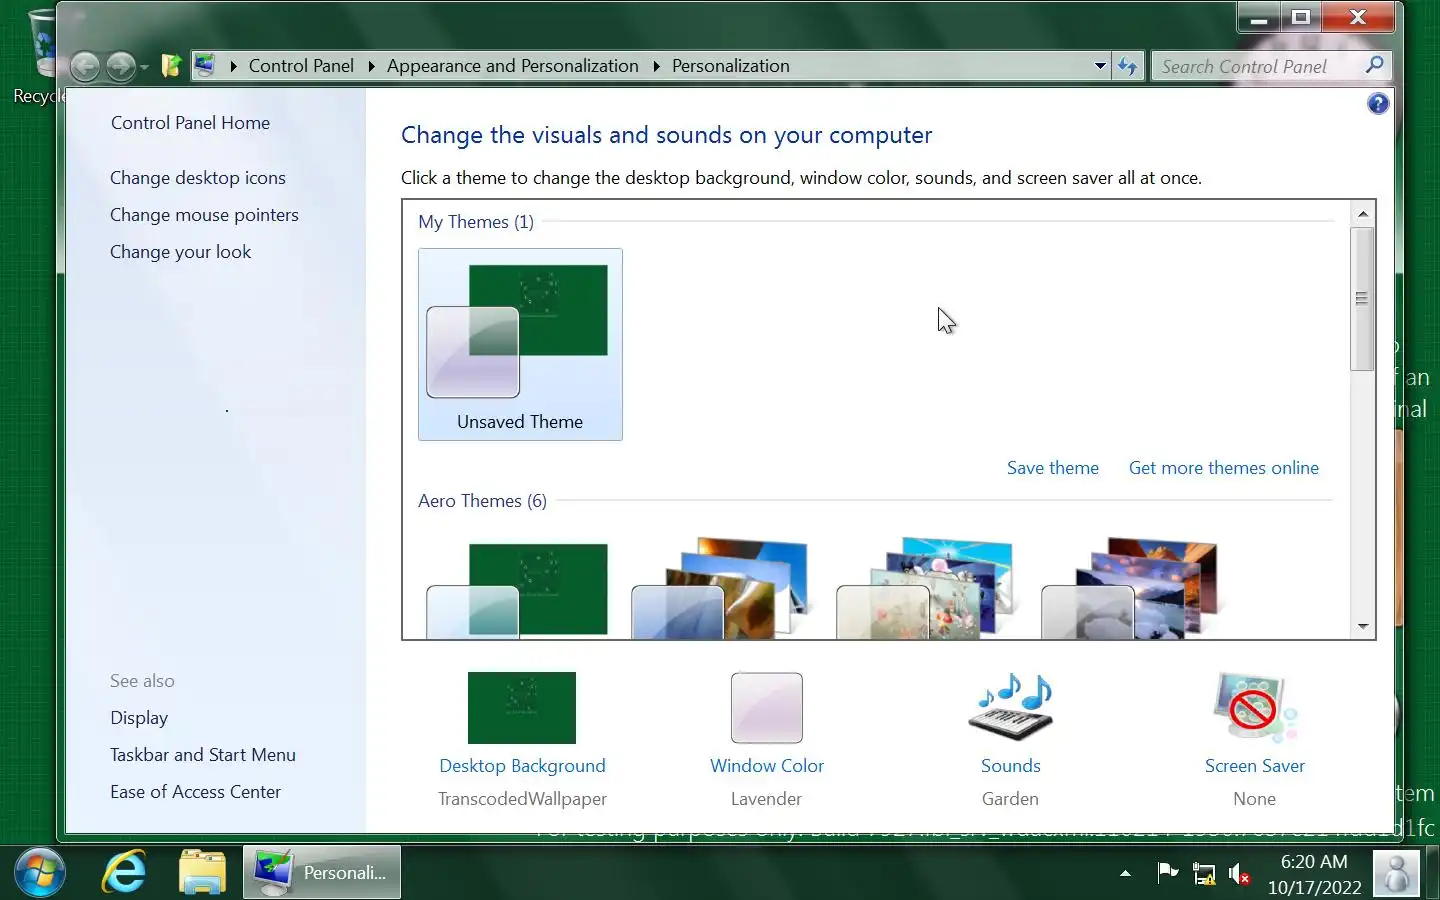Show hidden tray icons arrow
The image size is (1440, 900).
[x=1125, y=873]
